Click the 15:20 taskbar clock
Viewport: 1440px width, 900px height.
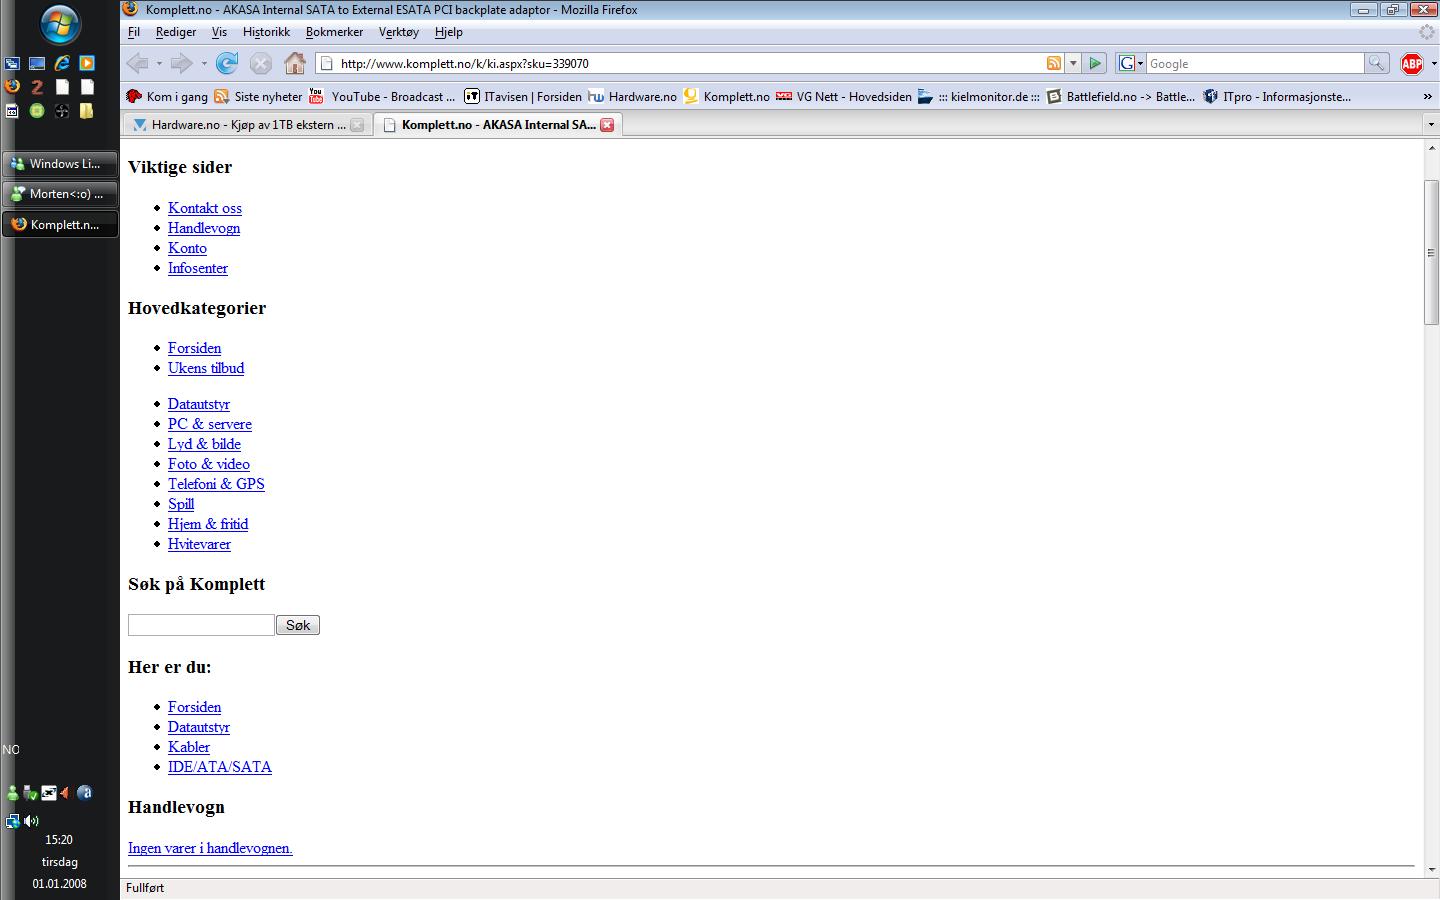click(59, 840)
